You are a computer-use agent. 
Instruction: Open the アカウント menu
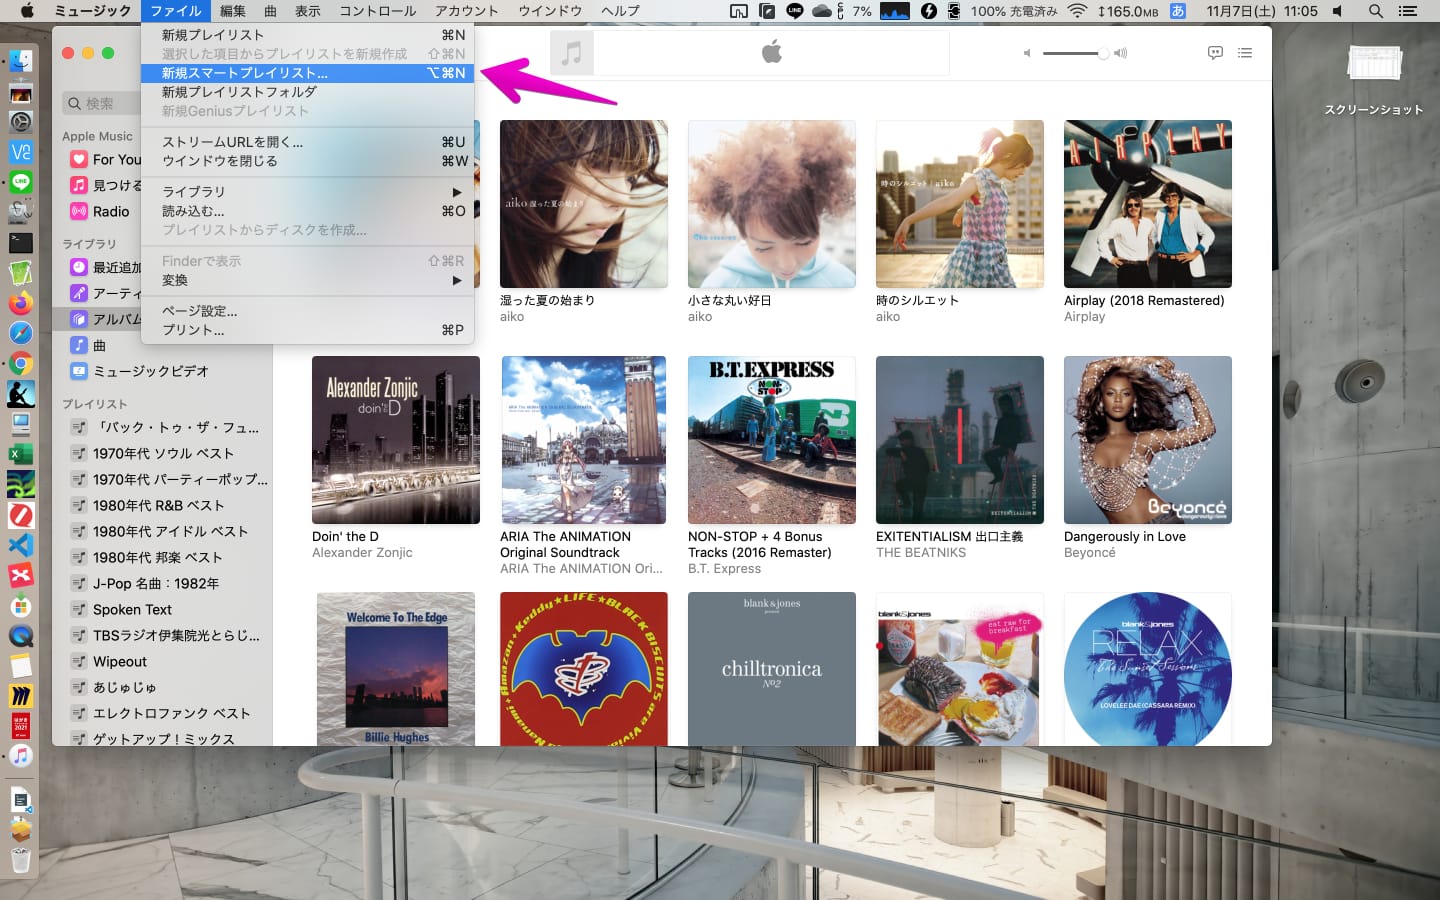tap(466, 11)
